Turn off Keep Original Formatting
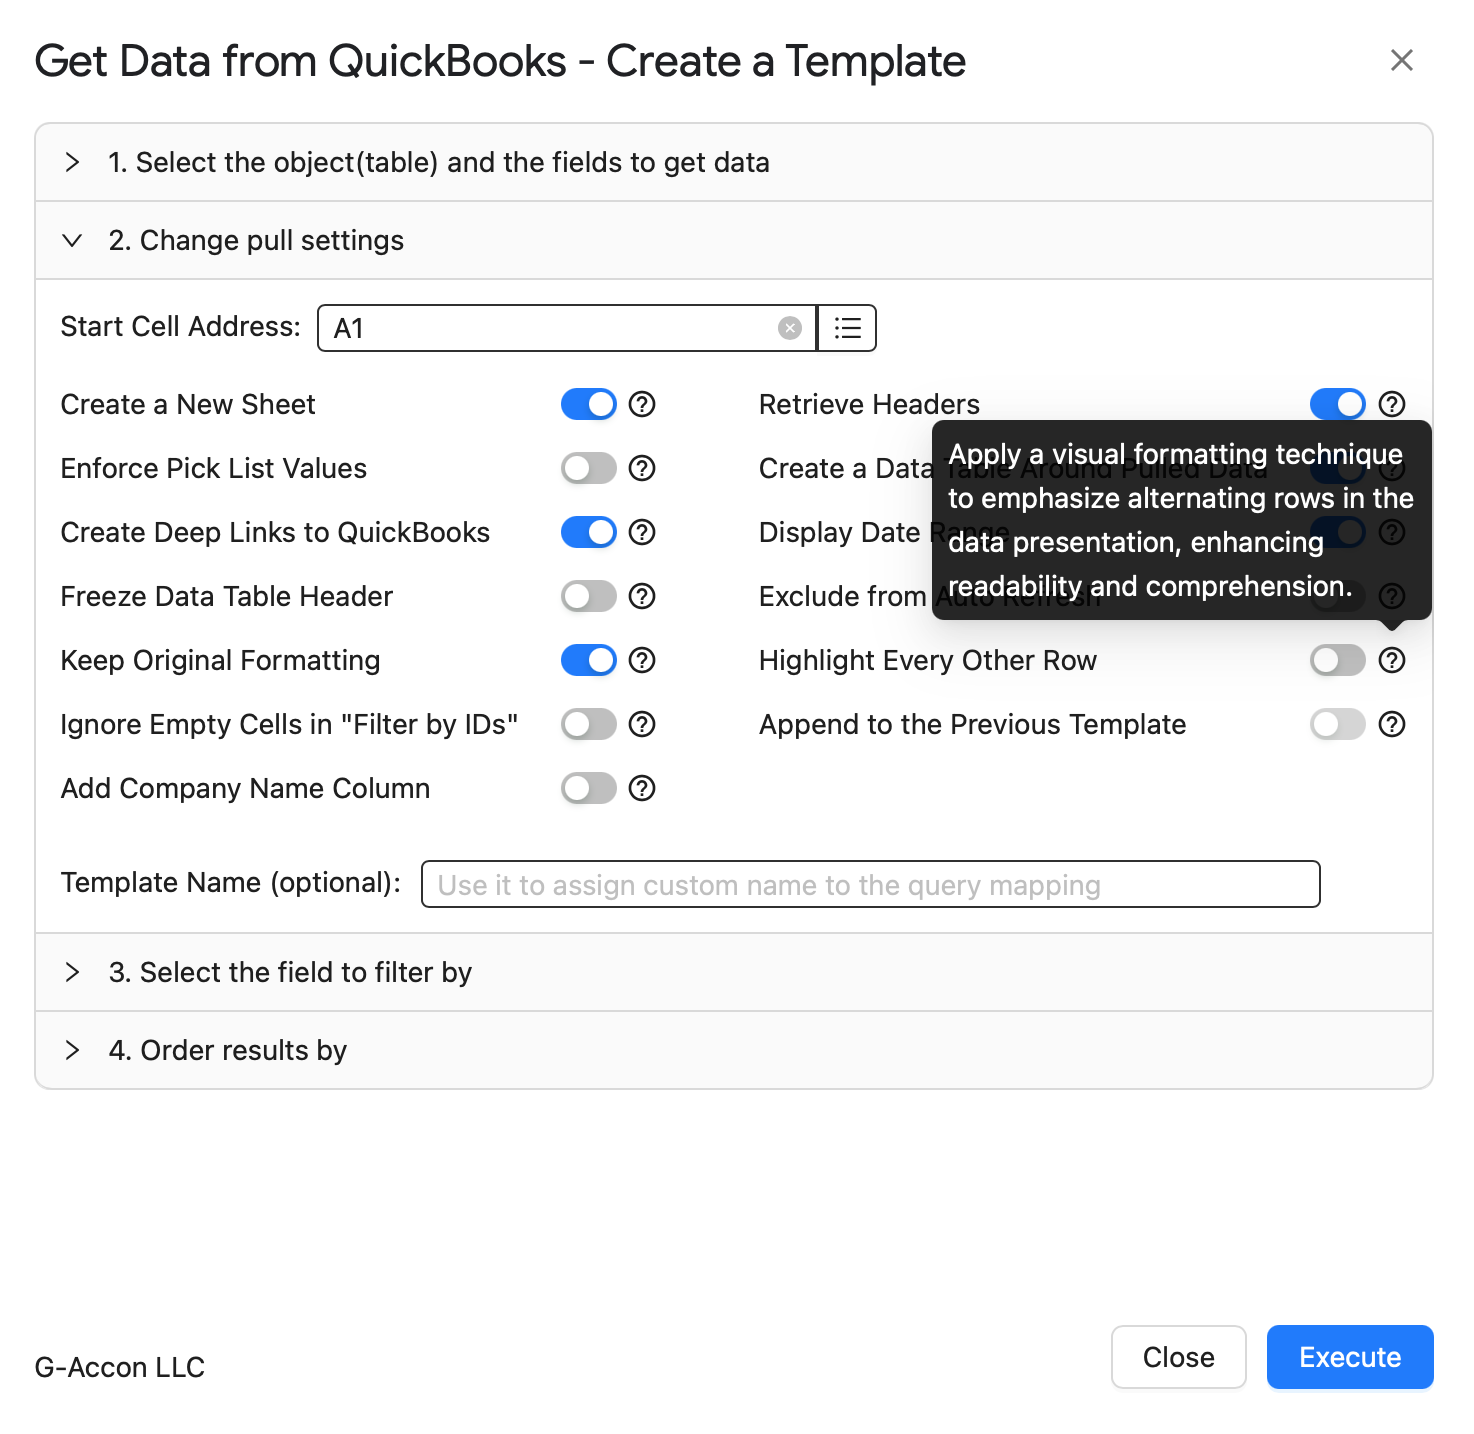 589,660
